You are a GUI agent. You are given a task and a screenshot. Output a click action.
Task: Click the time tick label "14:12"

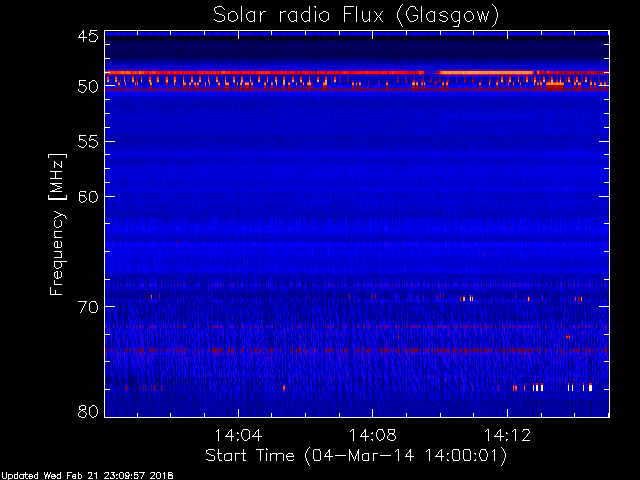coord(507,435)
